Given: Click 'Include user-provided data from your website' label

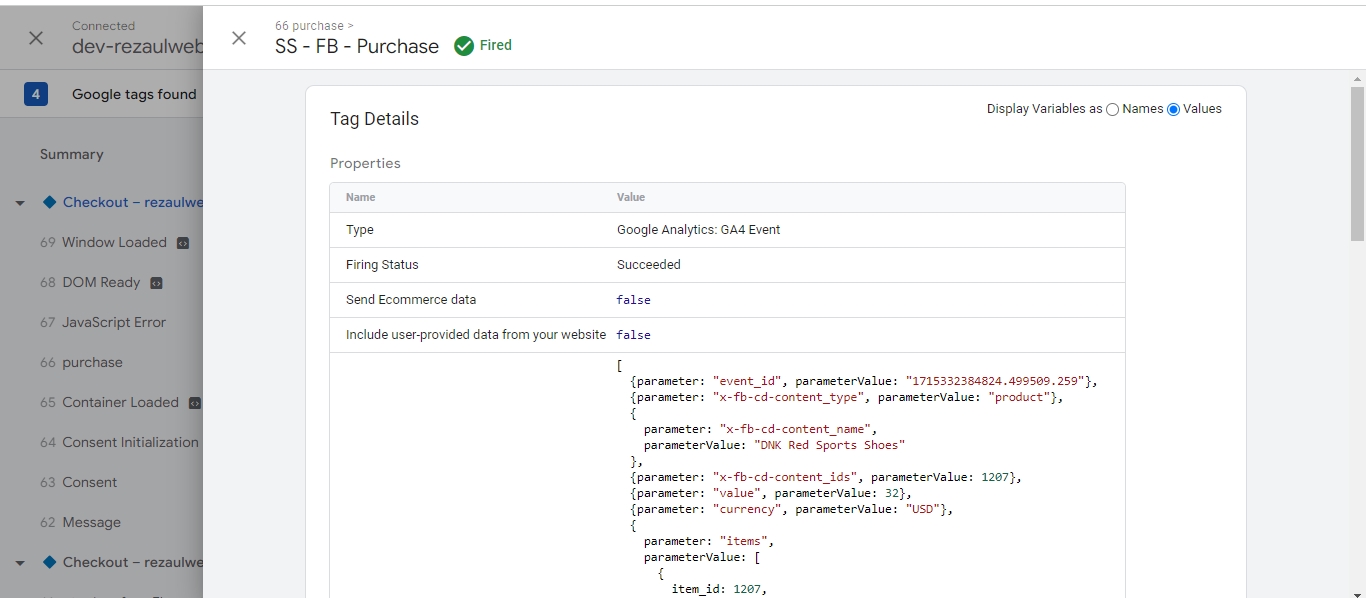Looking at the screenshot, I should pyautogui.click(x=476, y=335).
